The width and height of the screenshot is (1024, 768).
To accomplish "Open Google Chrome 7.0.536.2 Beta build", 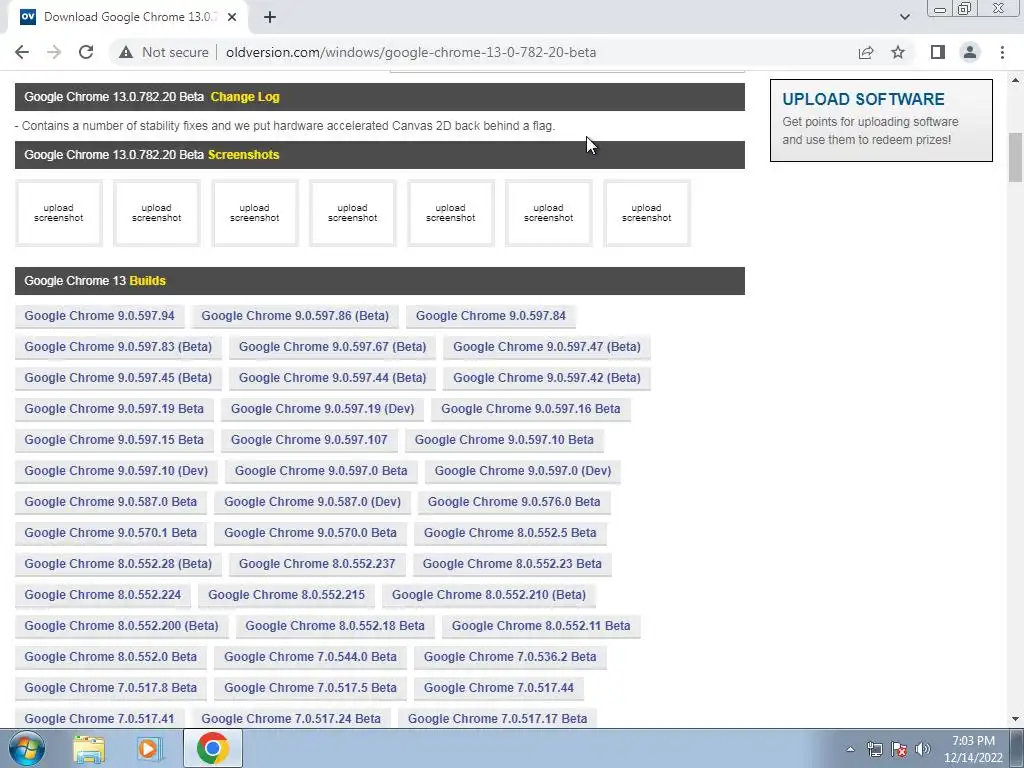I will point(510,657).
